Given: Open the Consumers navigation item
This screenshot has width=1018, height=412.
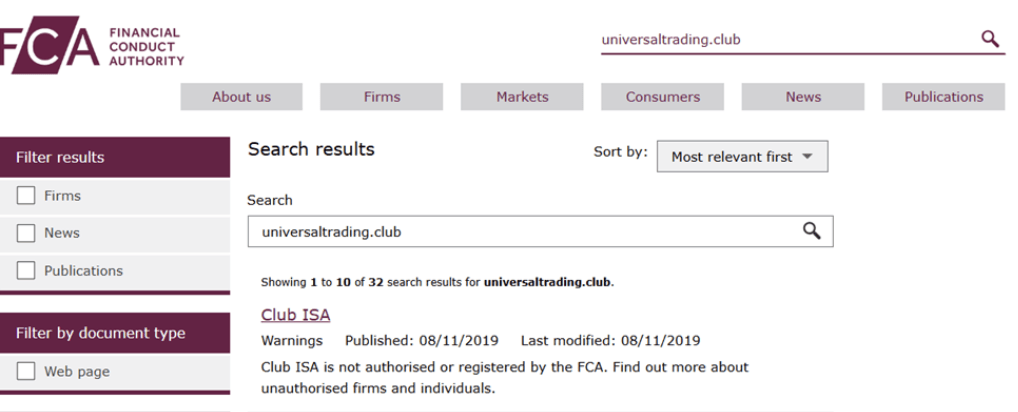Looking at the screenshot, I should click(662, 97).
